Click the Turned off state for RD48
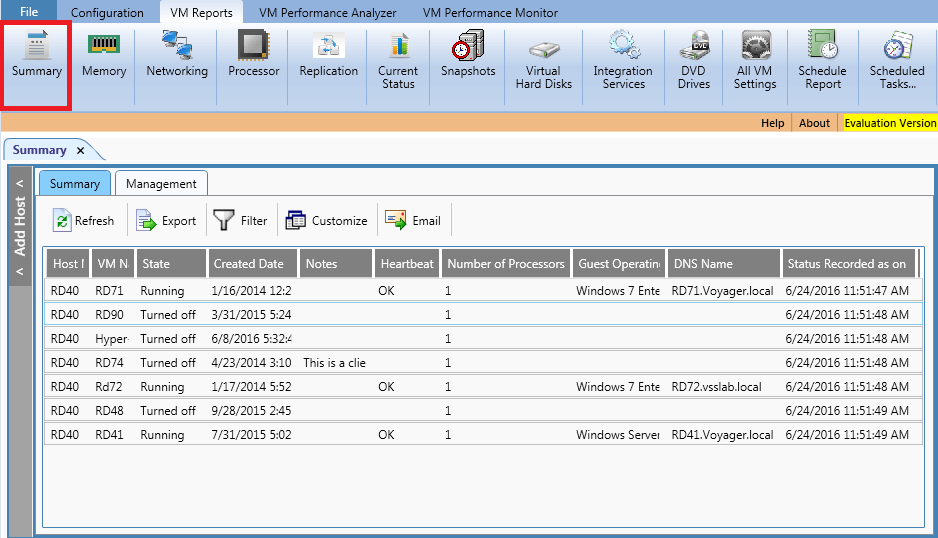 tap(168, 411)
